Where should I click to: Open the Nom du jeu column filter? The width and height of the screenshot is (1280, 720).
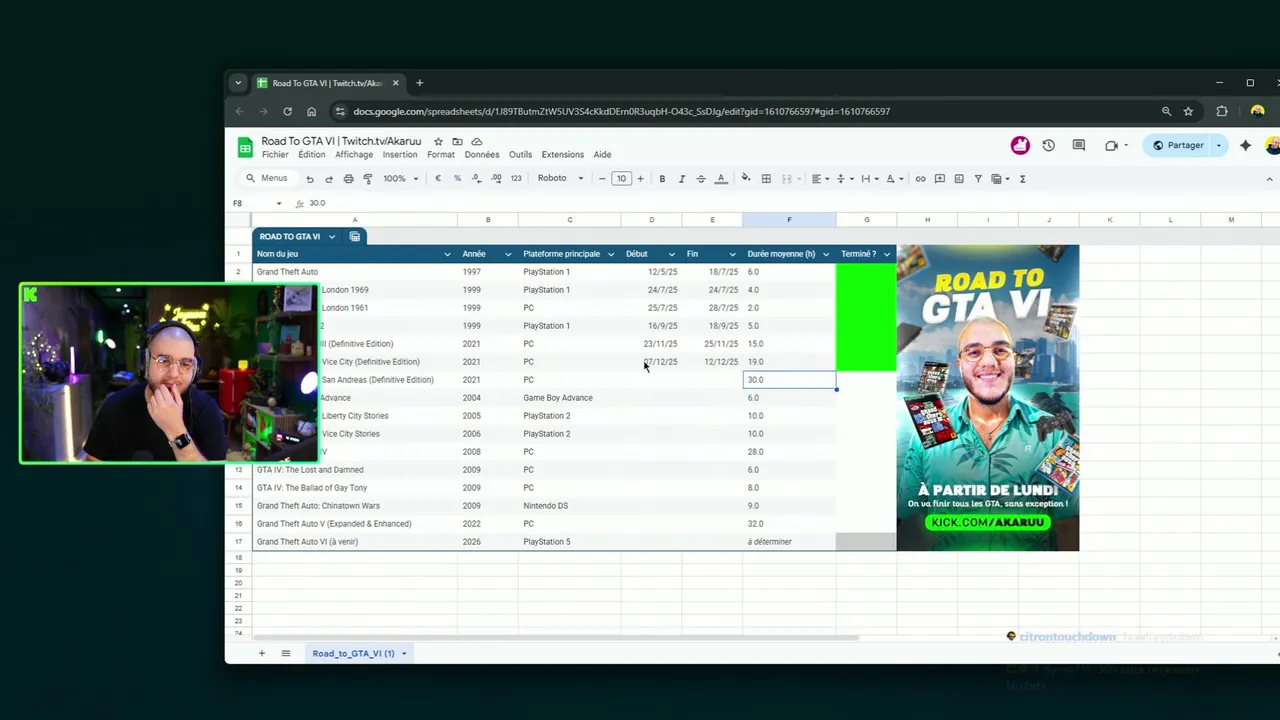click(x=447, y=254)
